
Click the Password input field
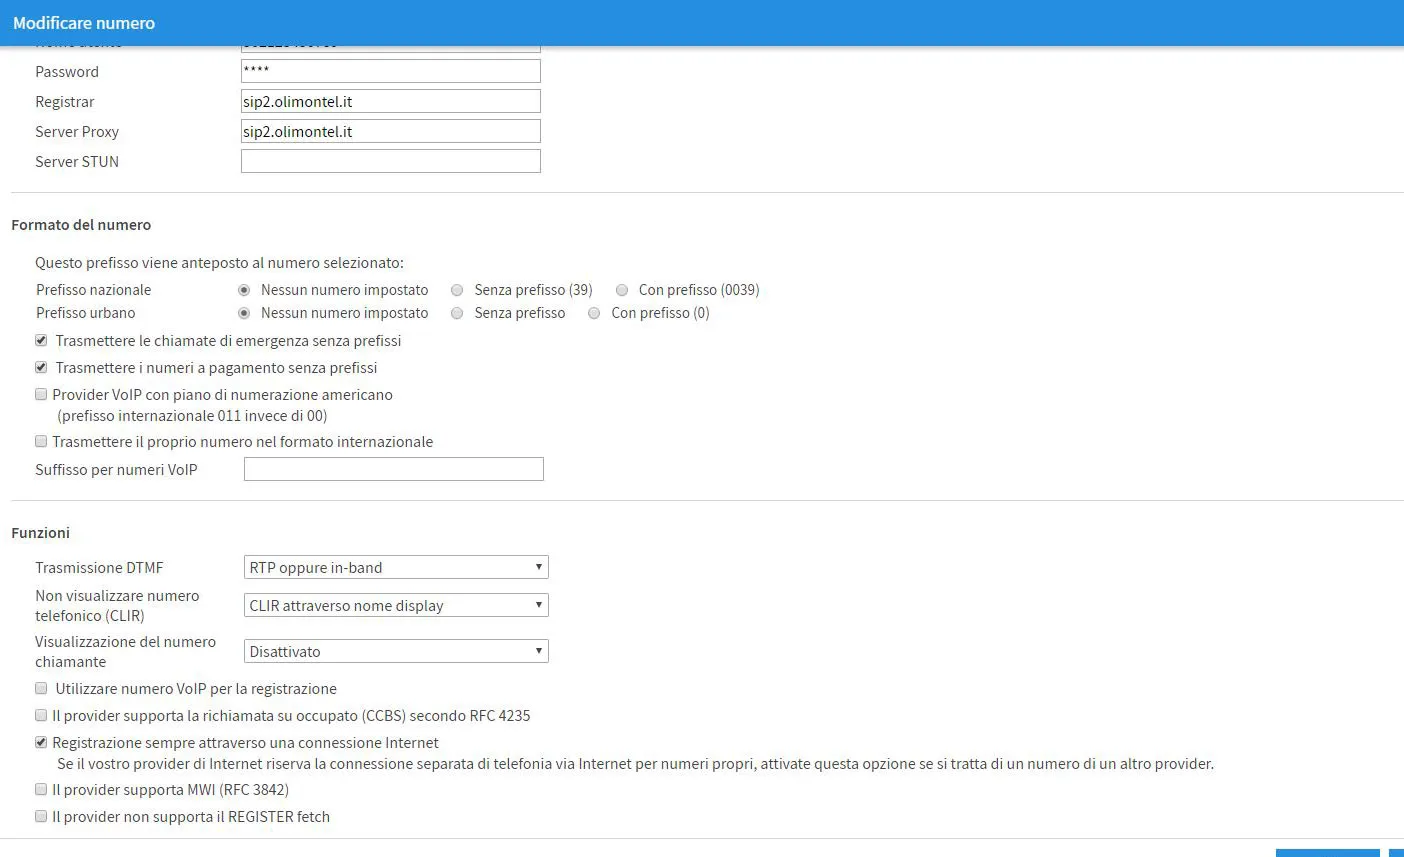[390, 71]
